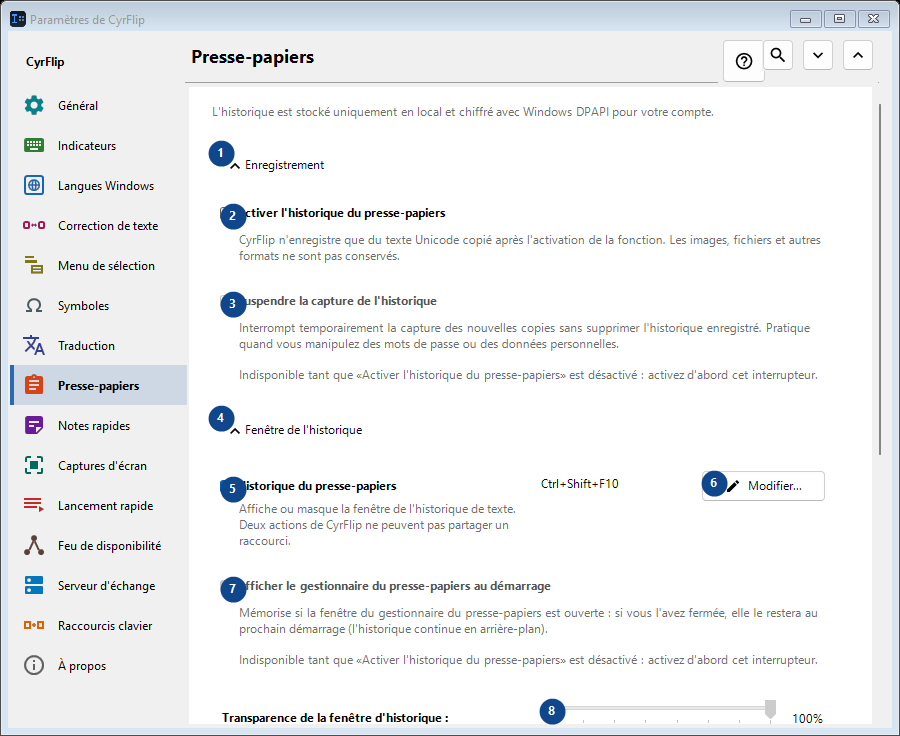Close the Paramètres de CyrFlip window
The width and height of the screenshot is (900, 736).
click(874, 19)
